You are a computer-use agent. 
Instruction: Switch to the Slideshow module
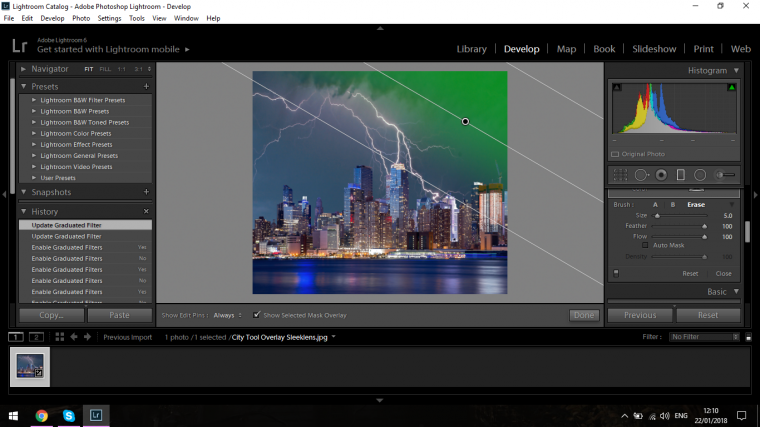654,49
